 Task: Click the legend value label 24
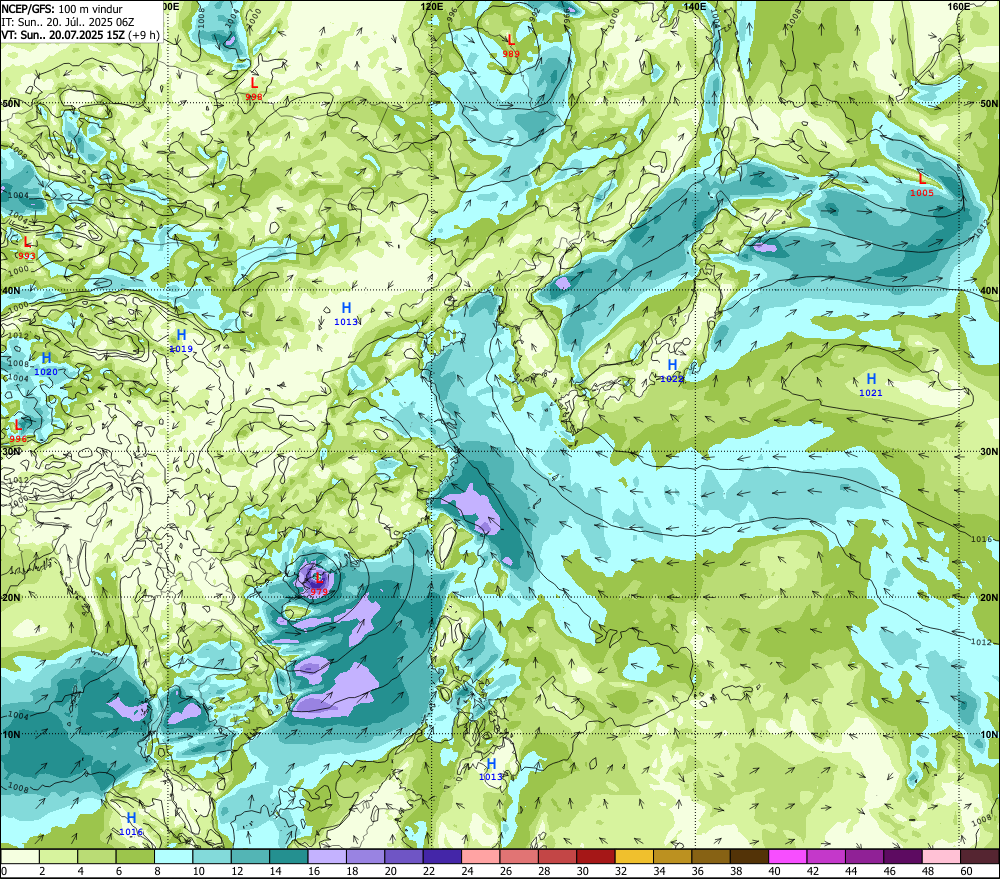[x=467, y=871]
